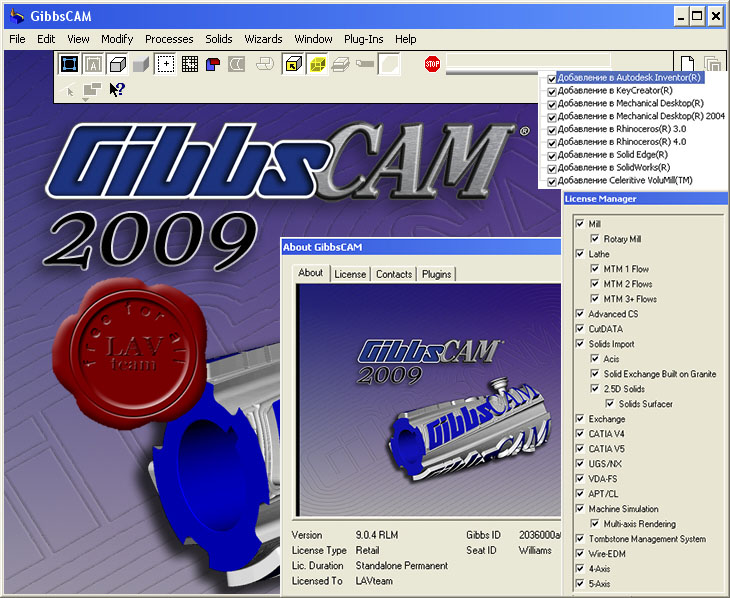The image size is (730, 598).
Task: Click the framed letter A toolbar icon
Action: point(93,64)
